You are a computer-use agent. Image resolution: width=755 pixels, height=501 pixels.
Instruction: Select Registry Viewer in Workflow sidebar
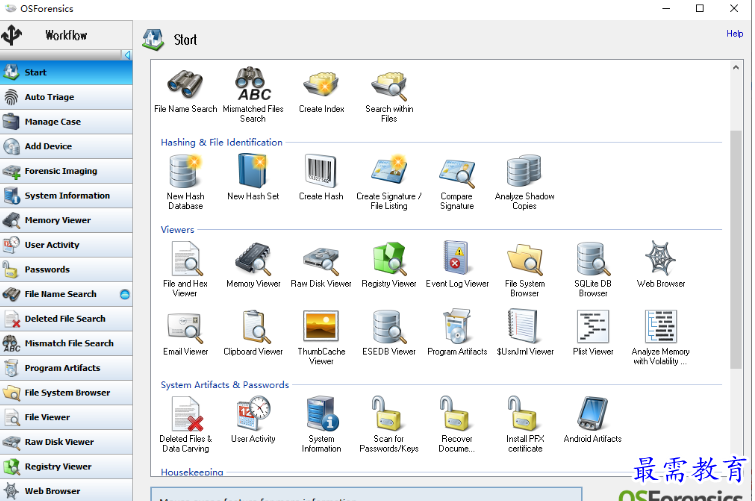click(66, 466)
